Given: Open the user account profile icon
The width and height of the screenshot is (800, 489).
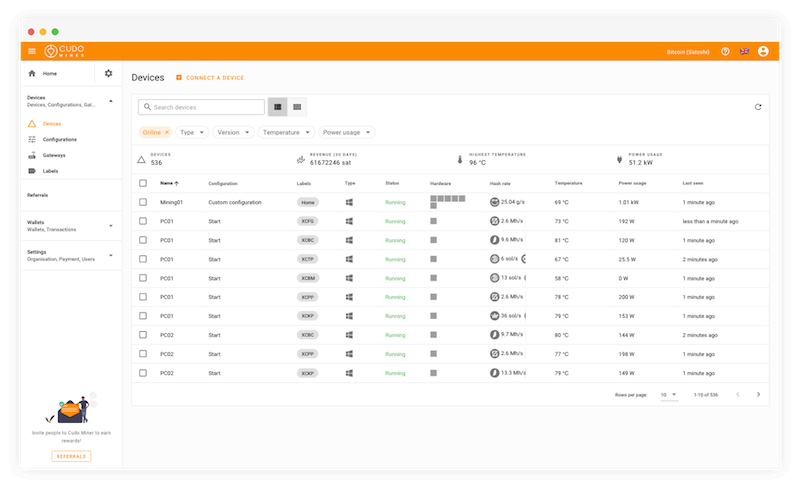Looking at the screenshot, I should click(x=764, y=51).
